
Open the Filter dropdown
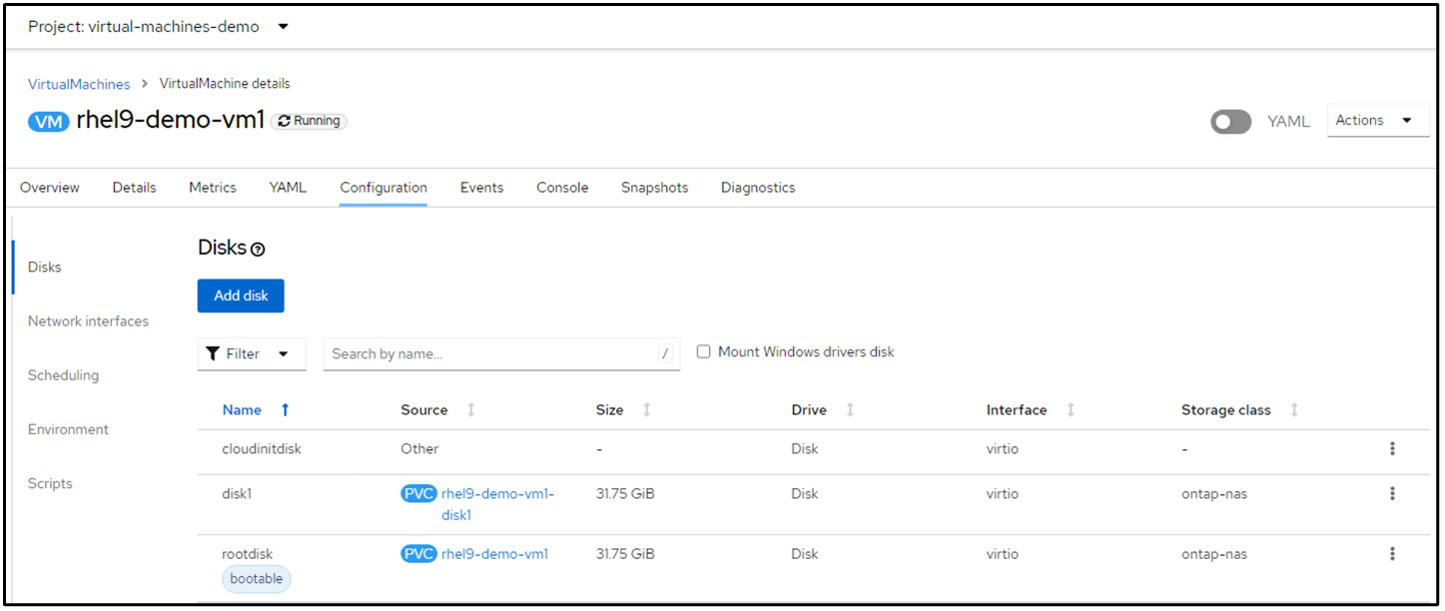[x=251, y=354]
